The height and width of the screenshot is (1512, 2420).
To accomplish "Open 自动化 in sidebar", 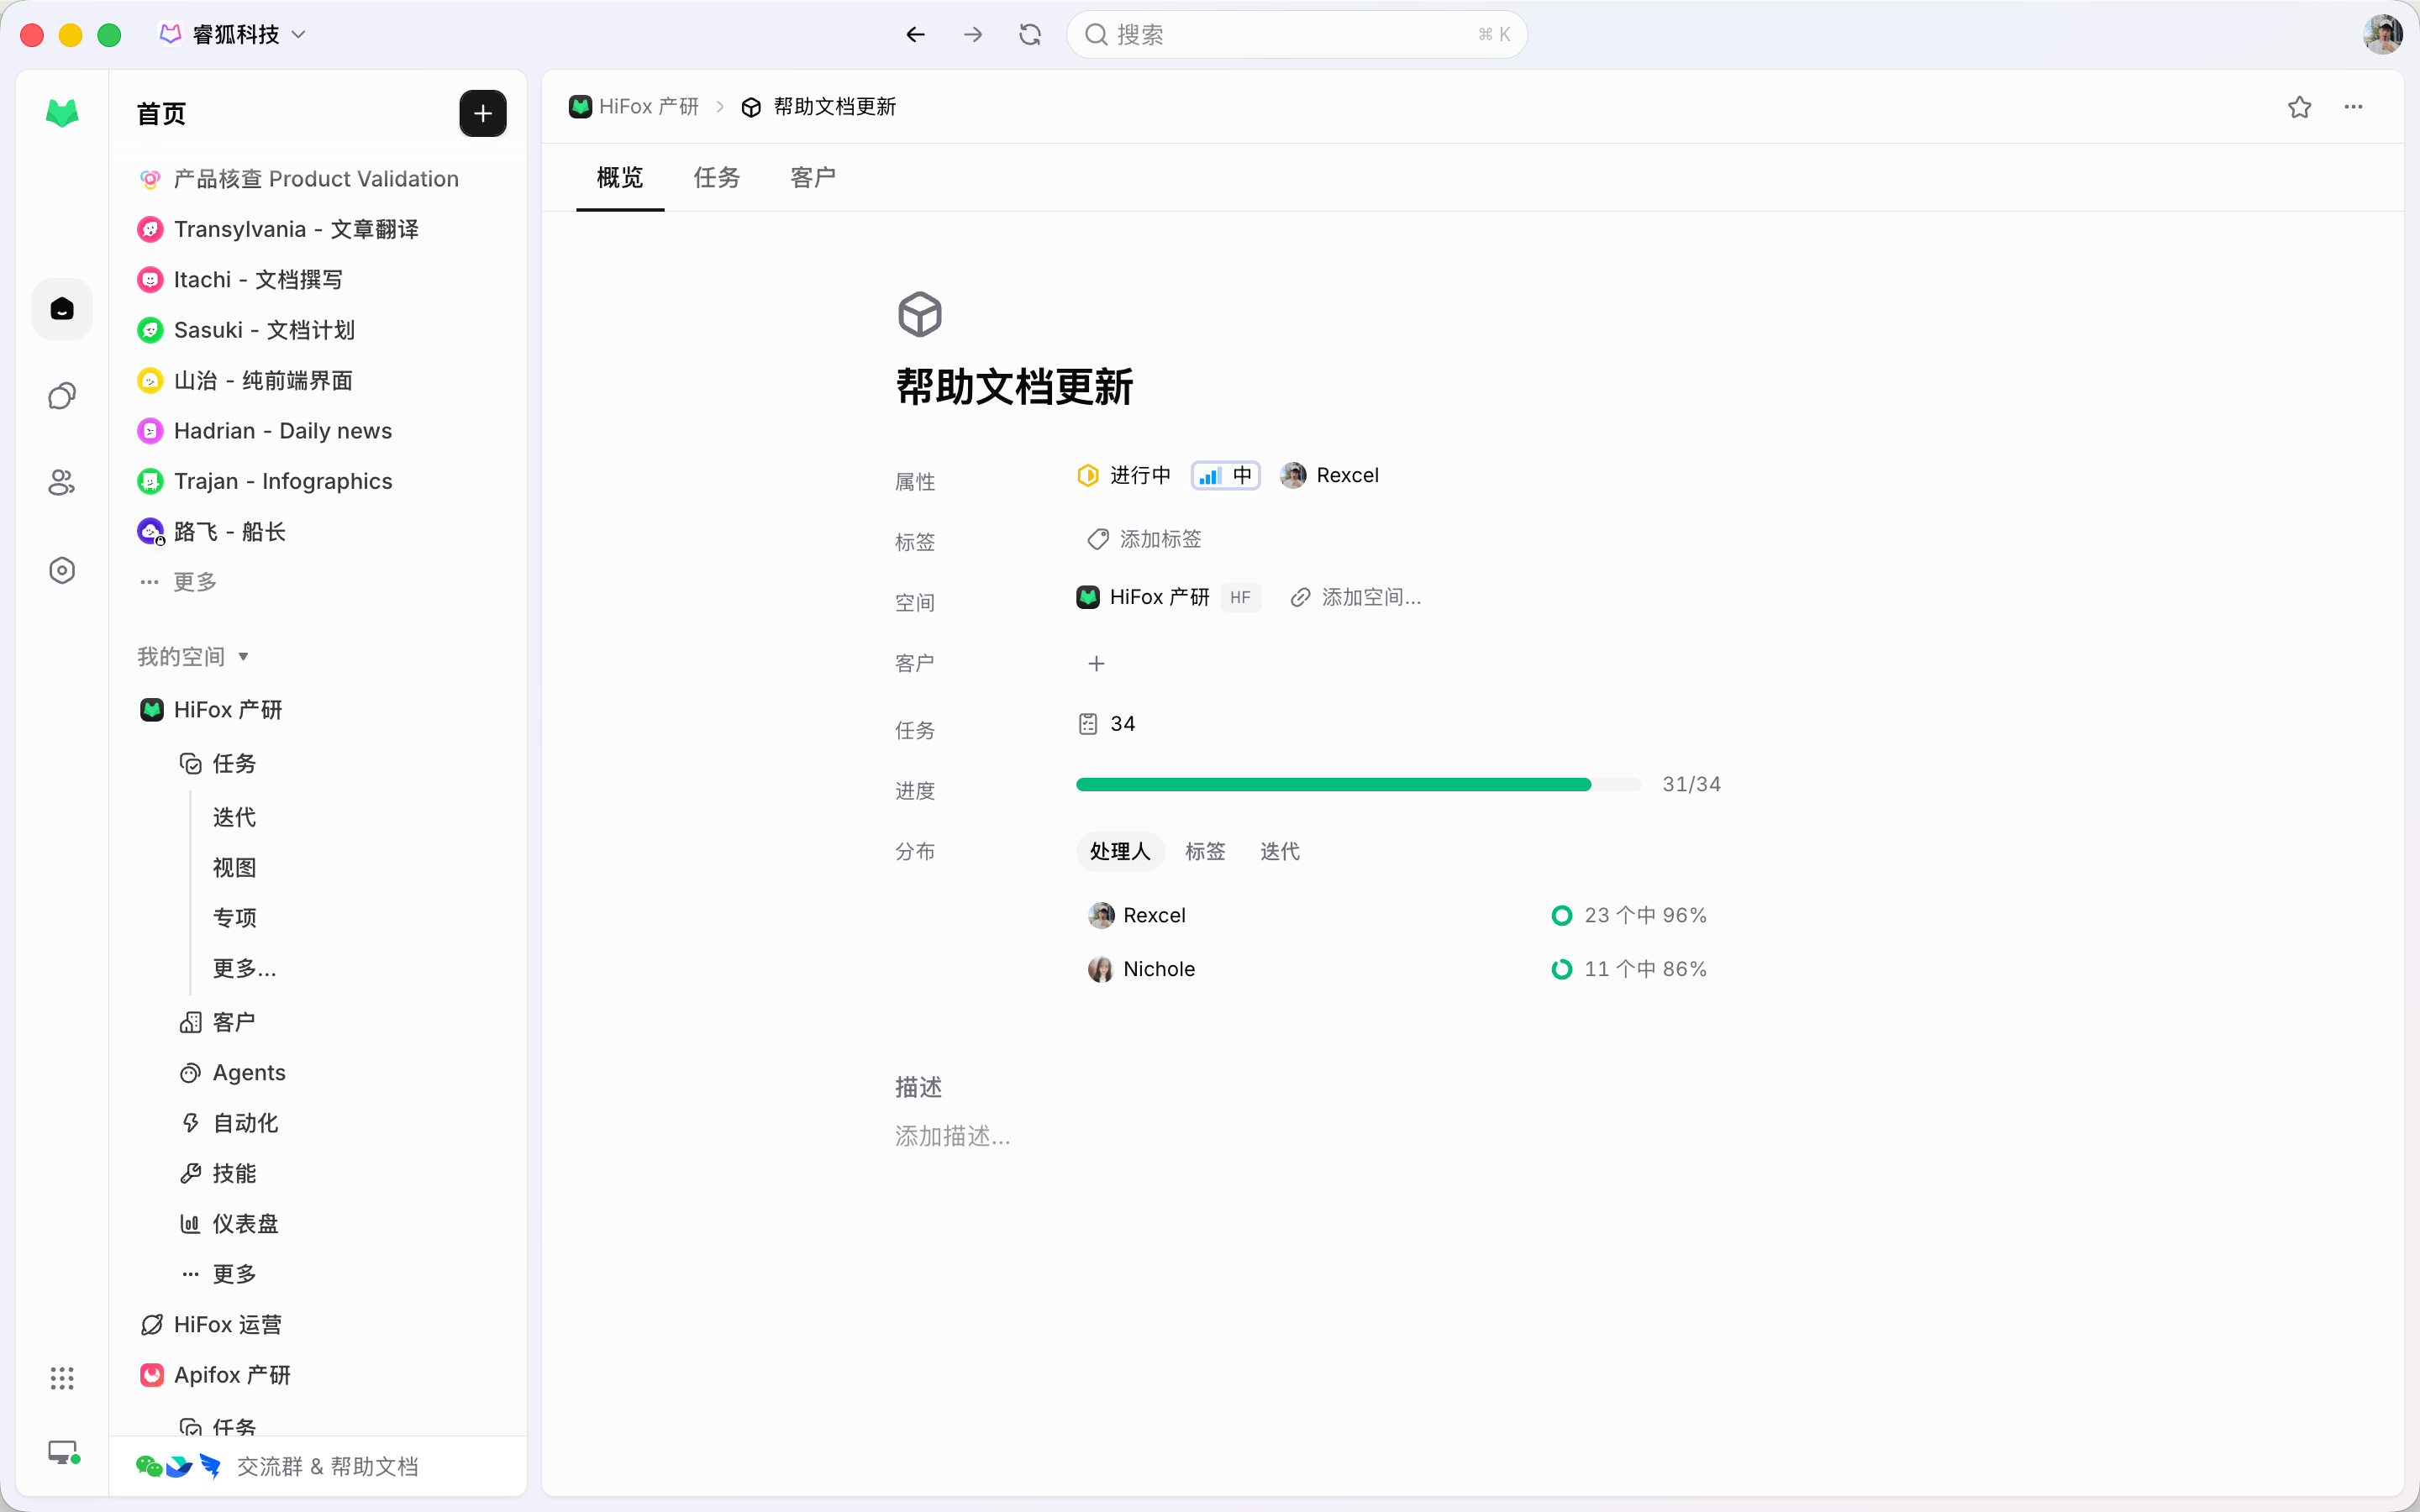I will point(229,1123).
